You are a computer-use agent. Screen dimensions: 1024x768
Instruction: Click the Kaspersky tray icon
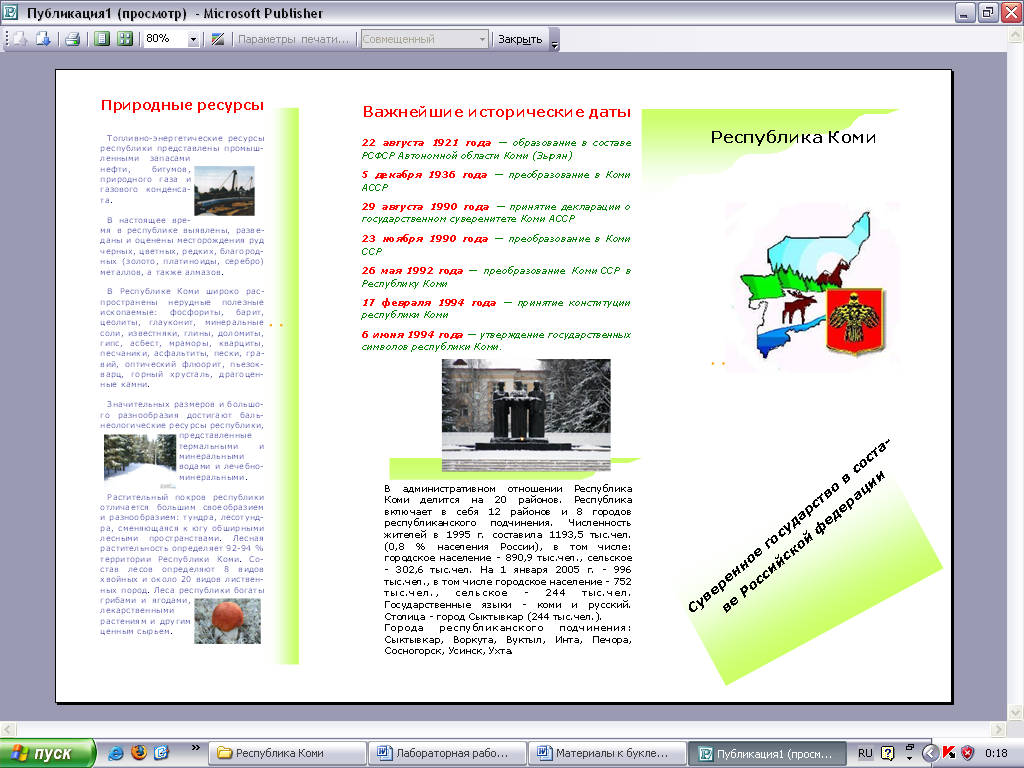click(949, 753)
